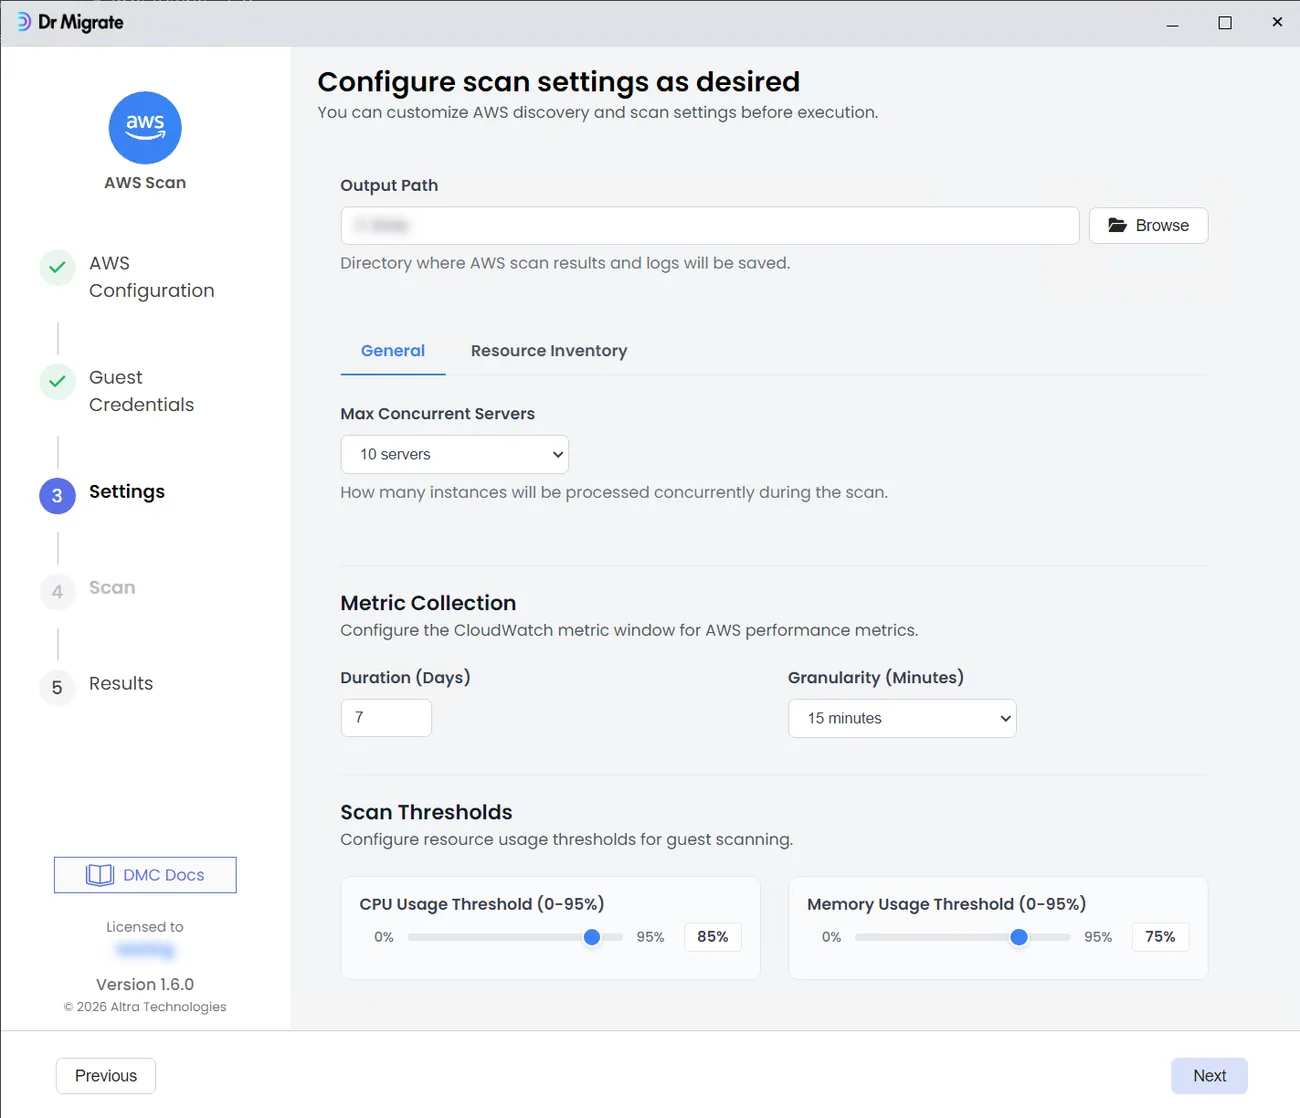Go to the AWS Configuration step
The image size is (1300, 1118).
click(x=152, y=277)
